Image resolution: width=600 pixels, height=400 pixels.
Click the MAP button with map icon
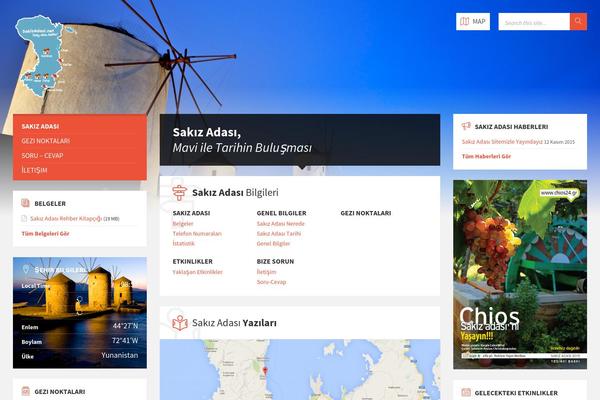473,21
